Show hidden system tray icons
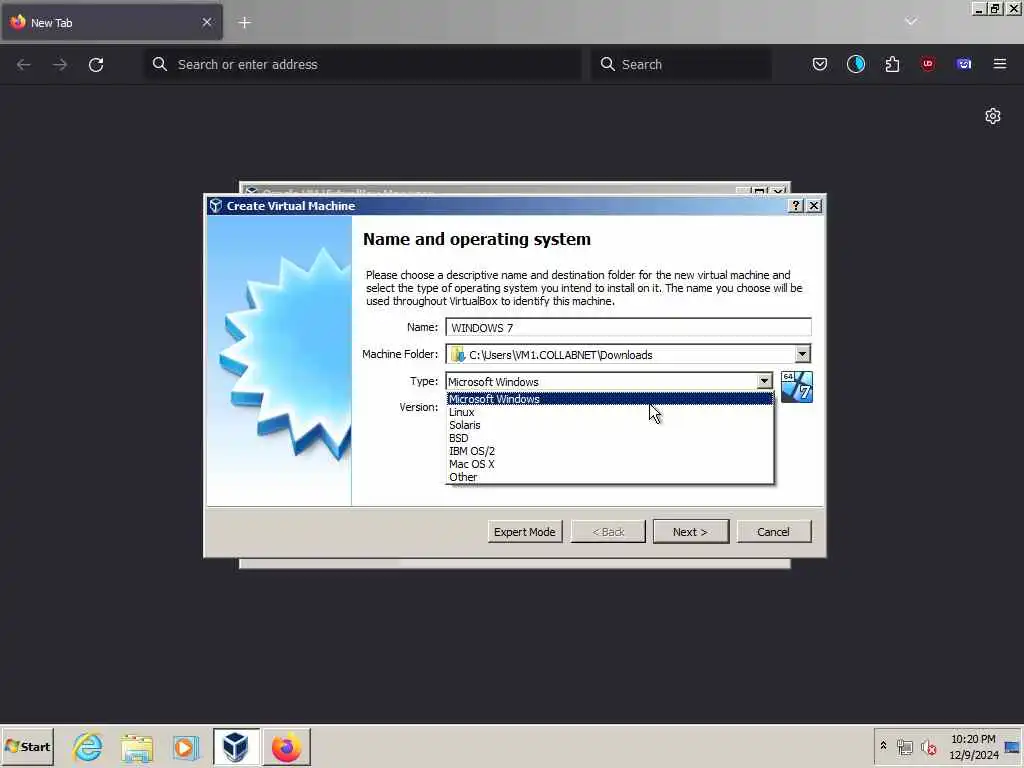Screen dimensions: 1024x768 (x=884, y=746)
